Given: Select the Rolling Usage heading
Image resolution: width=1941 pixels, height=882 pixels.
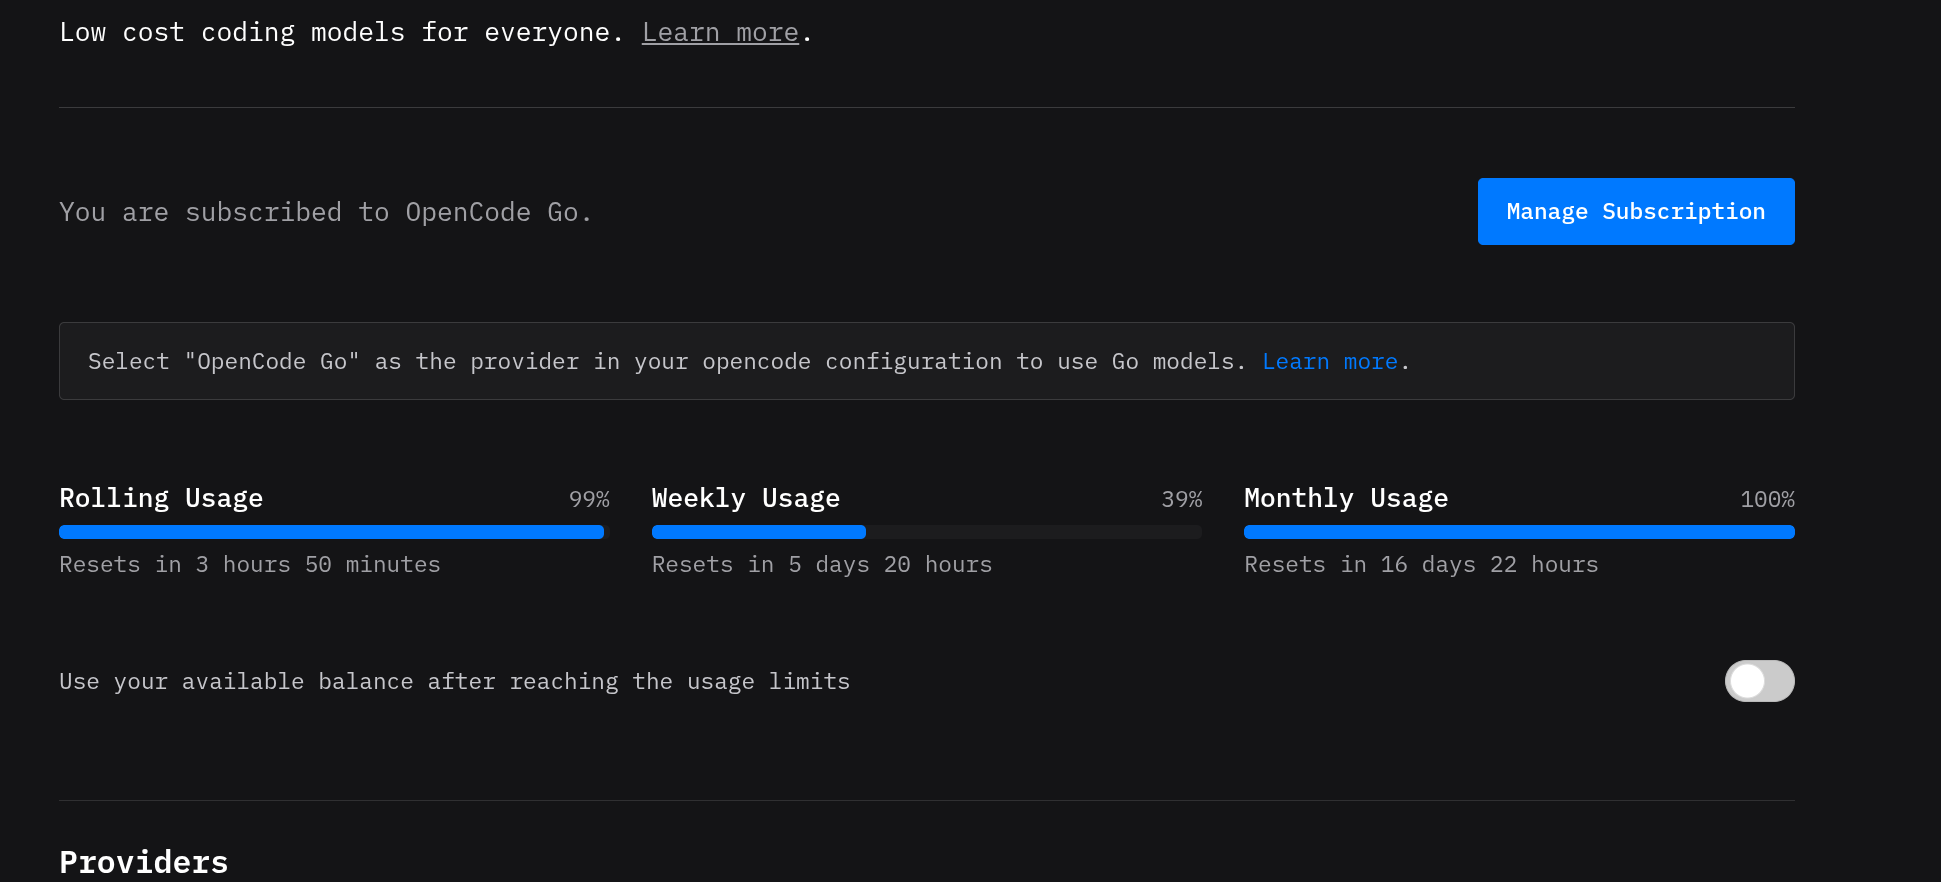Looking at the screenshot, I should click(x=161, y=498).
